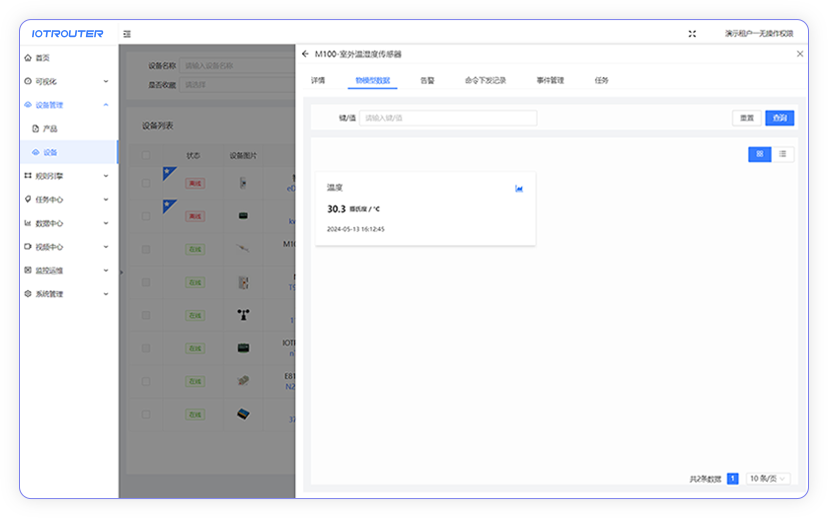Open the 命令下发记录 tab
Screen dimensions: 828x518
click(x=485, y=80)
